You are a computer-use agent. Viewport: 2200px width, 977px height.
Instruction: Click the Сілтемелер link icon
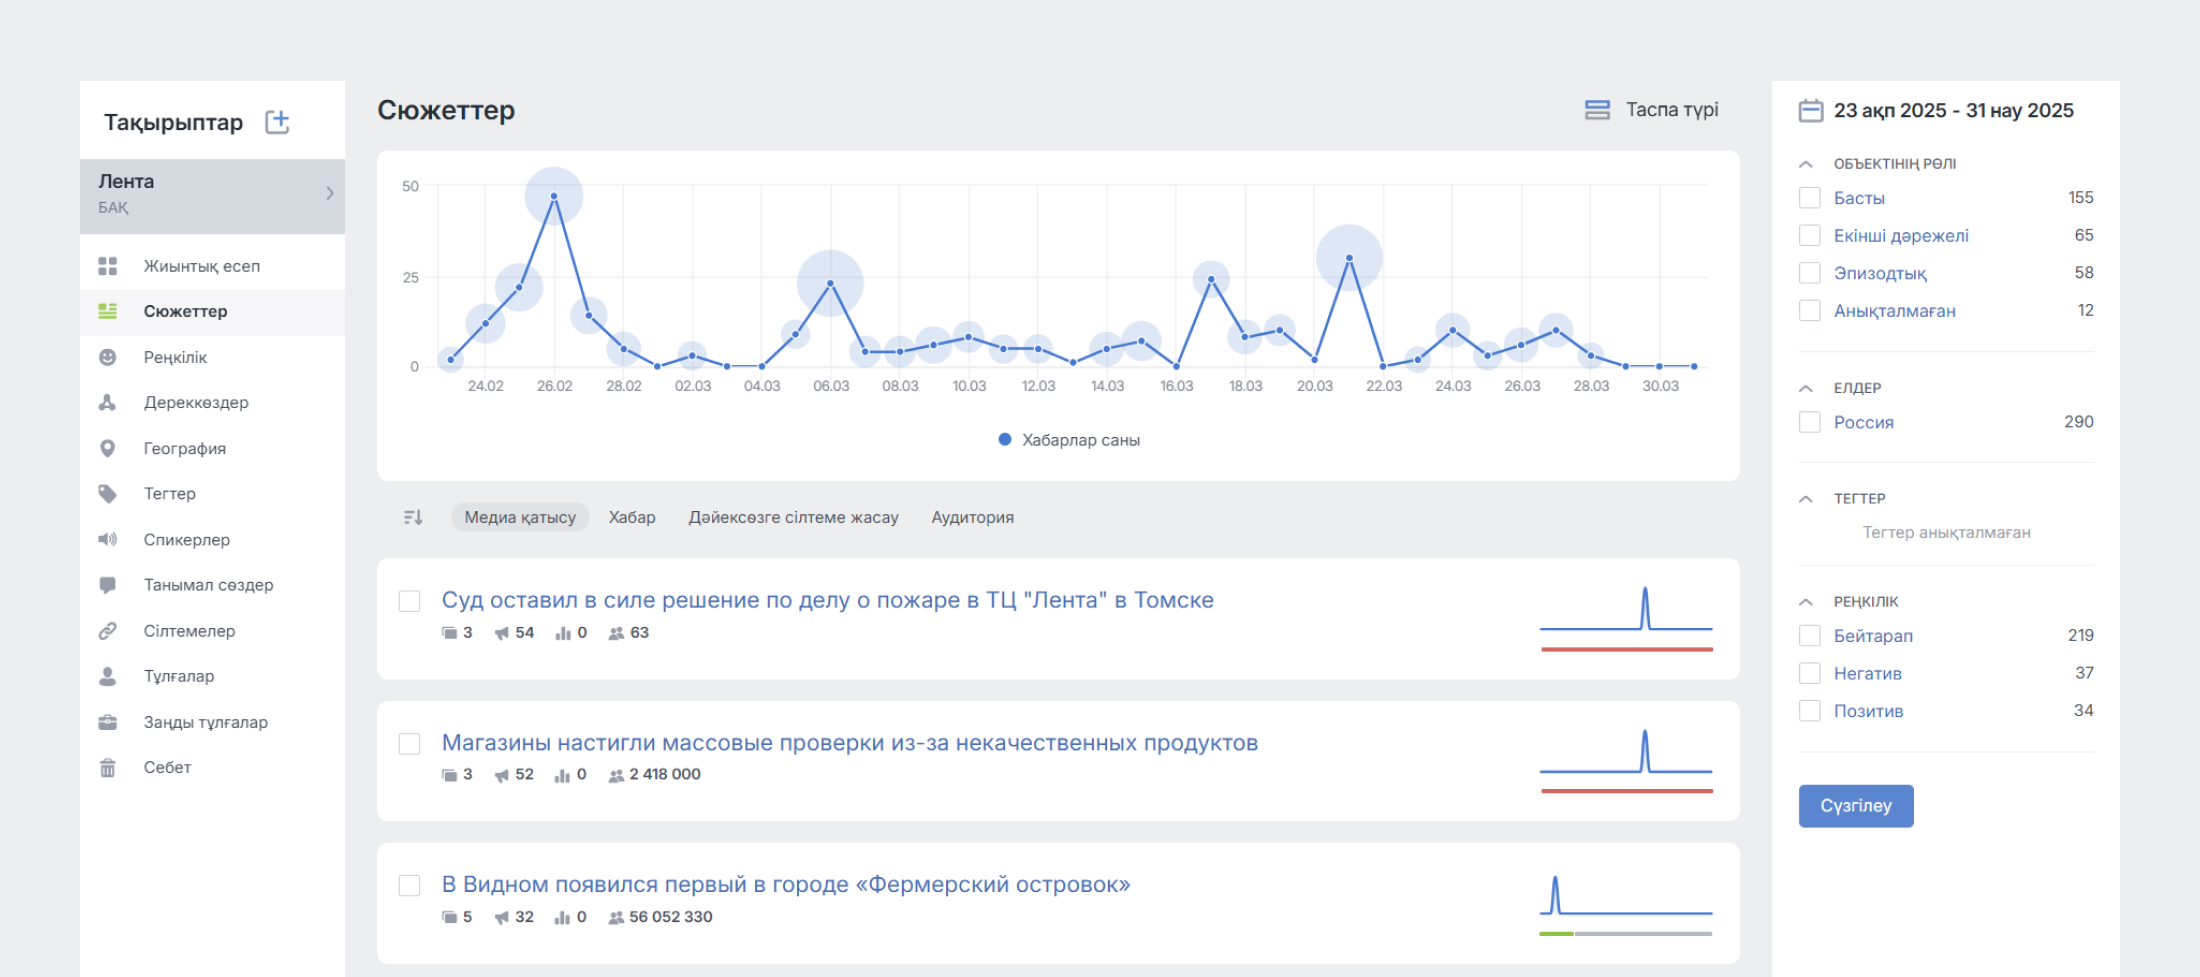pyautogui.click(x=108, y=631)
